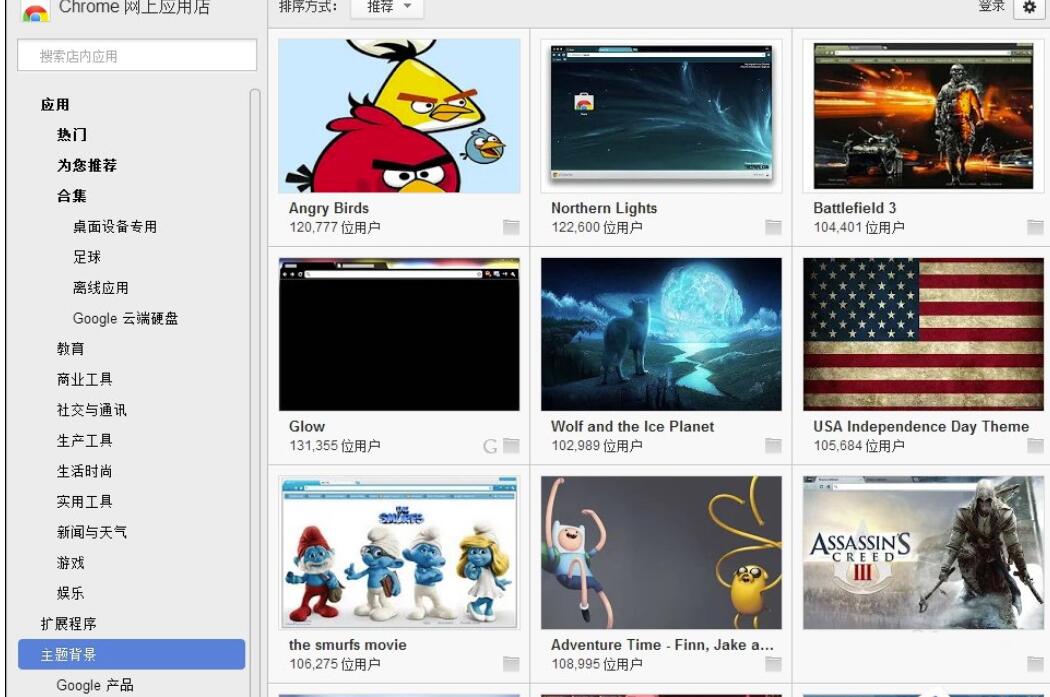Click the sidebar vertical scrollbar

[x=254, y=392]
